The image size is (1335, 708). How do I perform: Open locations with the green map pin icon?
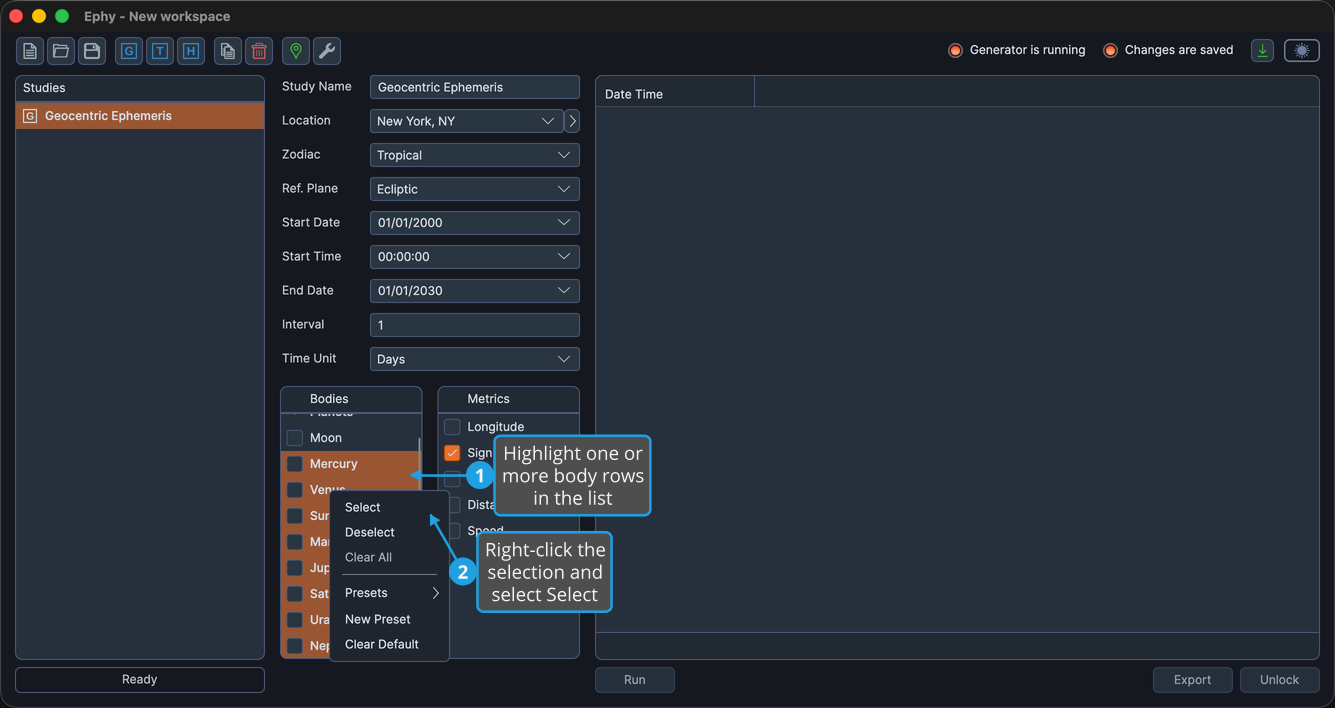pyautogui.click(x=296, y=51)
